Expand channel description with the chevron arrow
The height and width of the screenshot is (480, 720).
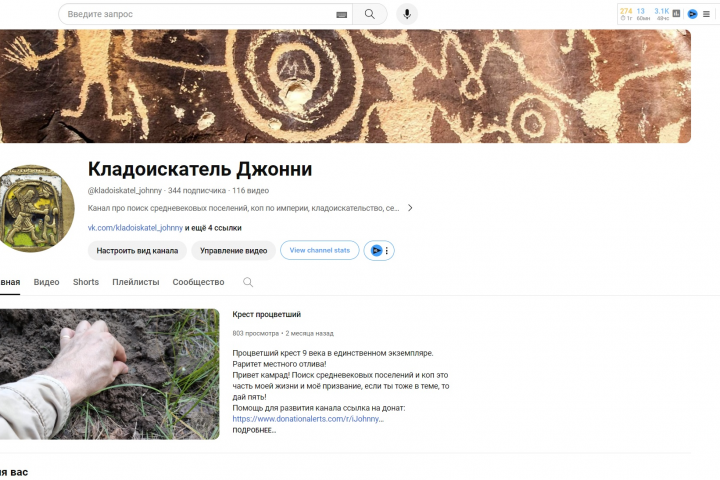click(410, 208)
